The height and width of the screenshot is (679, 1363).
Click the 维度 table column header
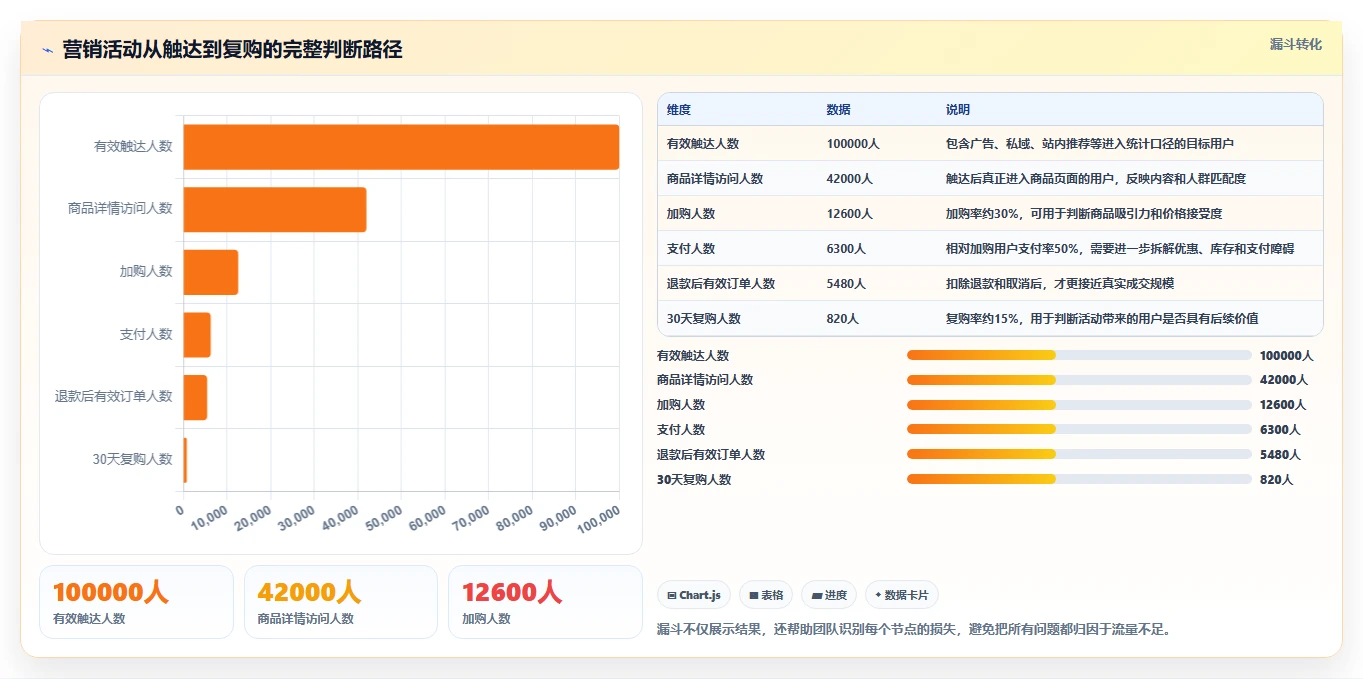coord(679,110)
